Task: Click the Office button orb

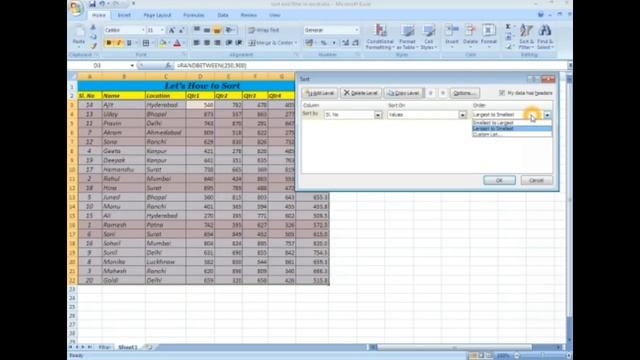Action: (76, 8)
